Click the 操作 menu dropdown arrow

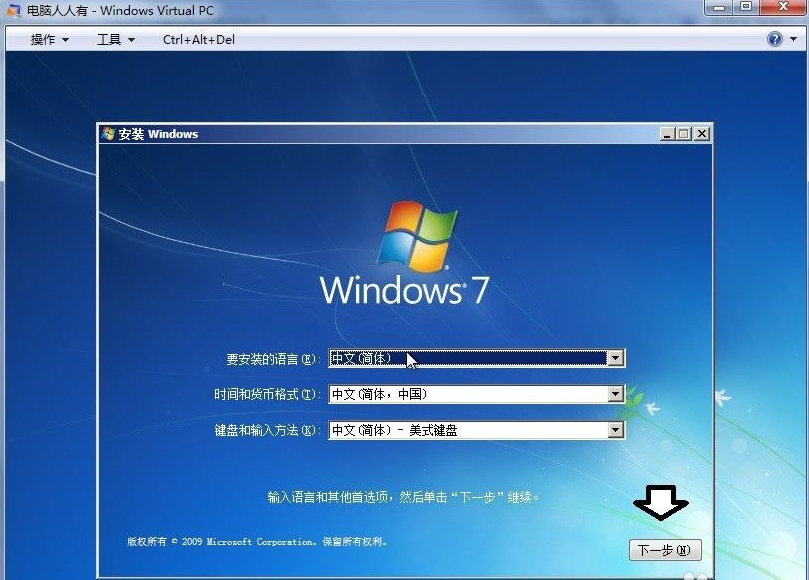[x=67, y=38]
